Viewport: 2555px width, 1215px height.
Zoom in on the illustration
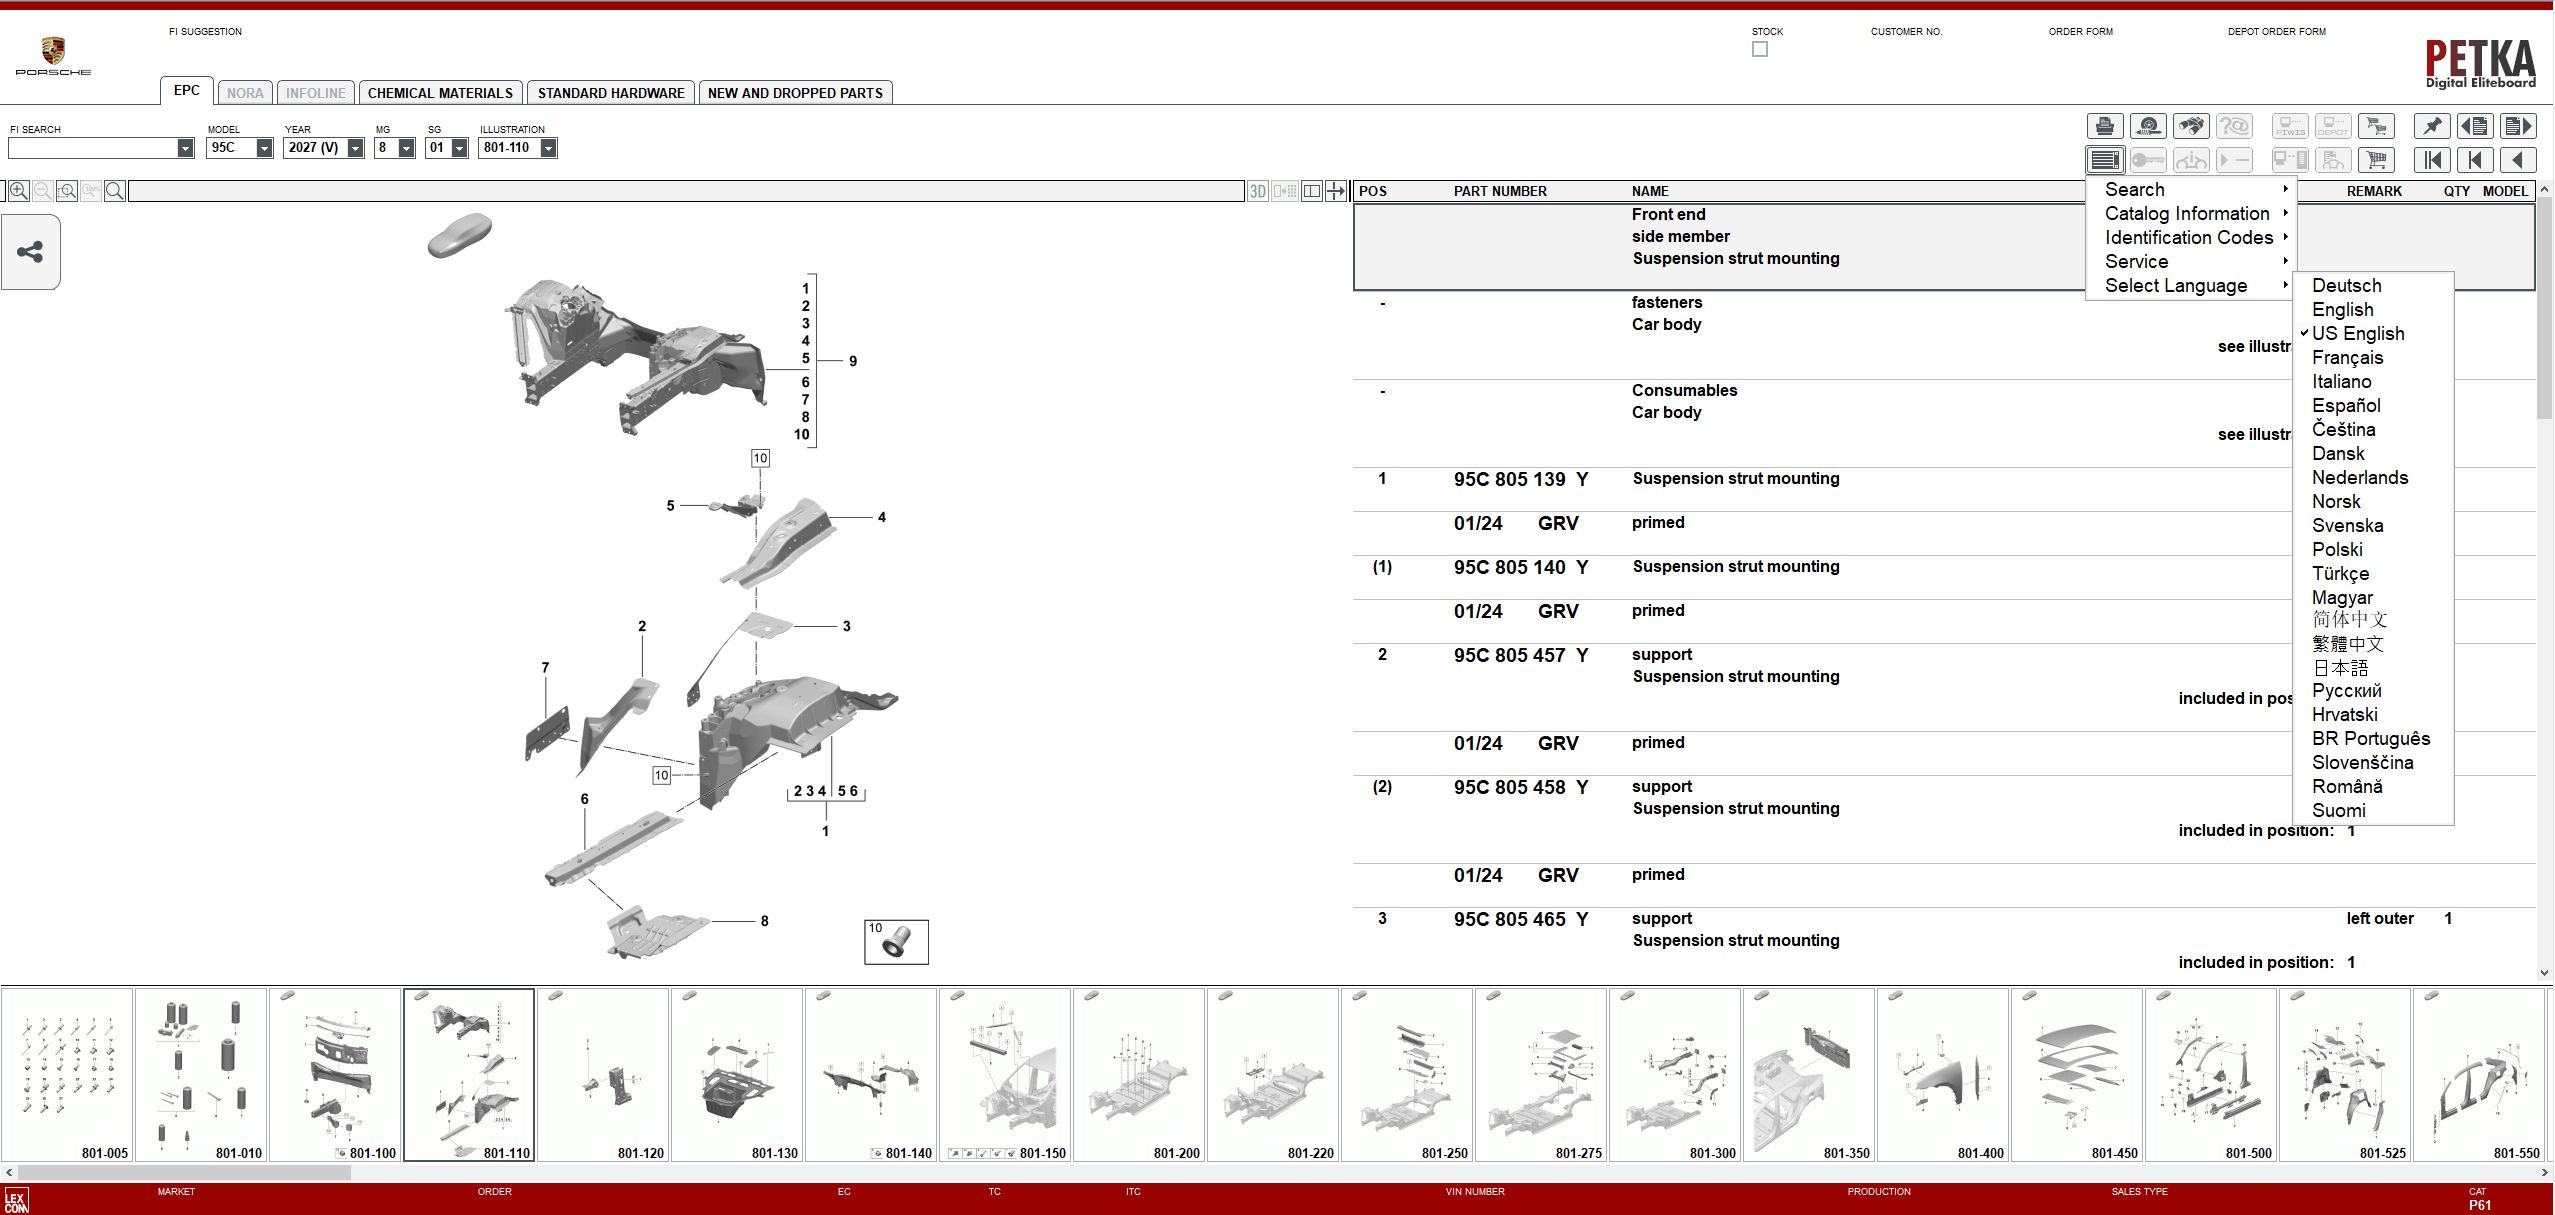tap(18, 191)
